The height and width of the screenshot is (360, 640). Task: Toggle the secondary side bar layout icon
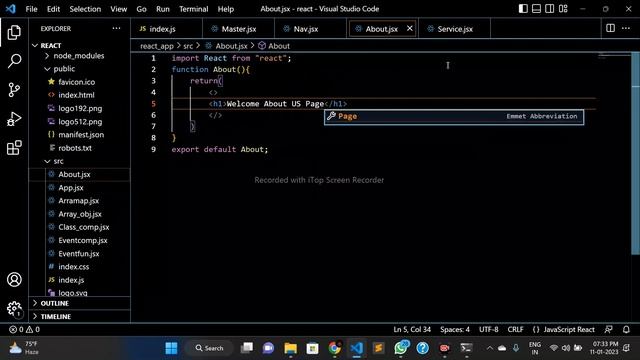[x=549, y=9]
